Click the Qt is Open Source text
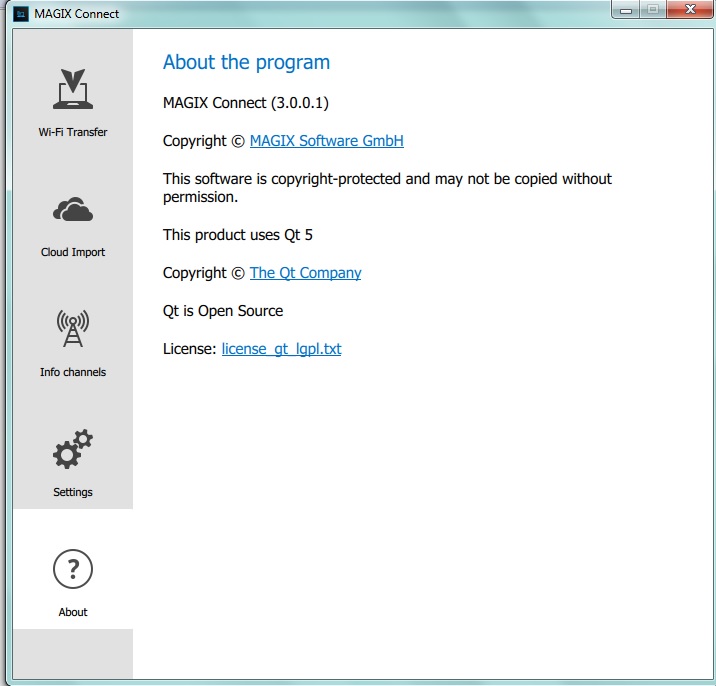The width and height of the screenshot is (716, 686). coord(223,311)
